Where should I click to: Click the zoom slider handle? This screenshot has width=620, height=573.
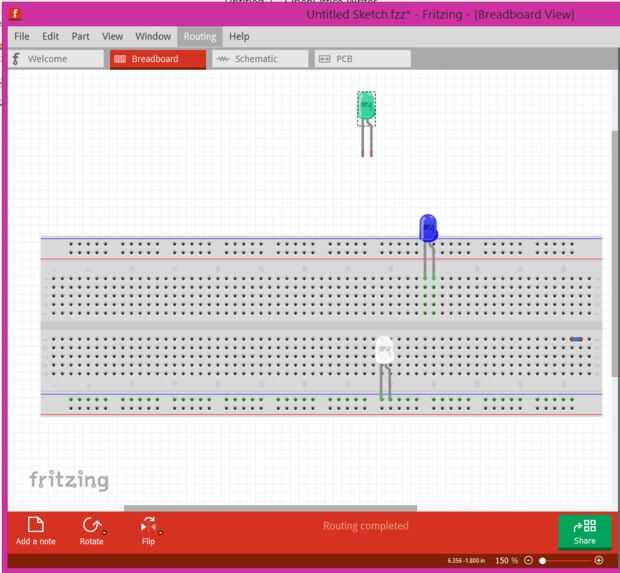pyautogui.click(x=543, y=560)
